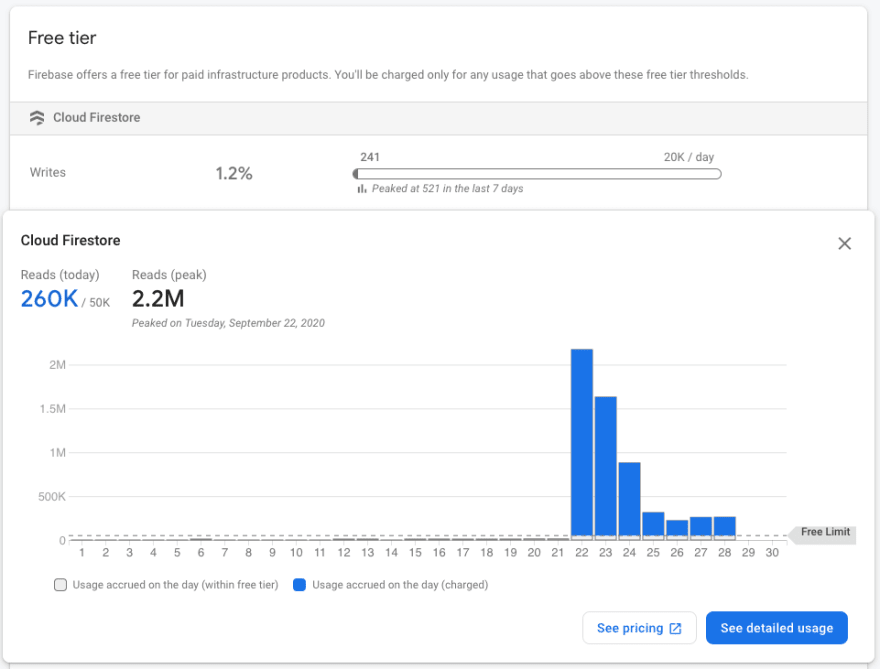This screenshot has width=880, height=669.
Task: Click the bar chart icon beside 'Peaked at 521'
Action: click(362, 189)
